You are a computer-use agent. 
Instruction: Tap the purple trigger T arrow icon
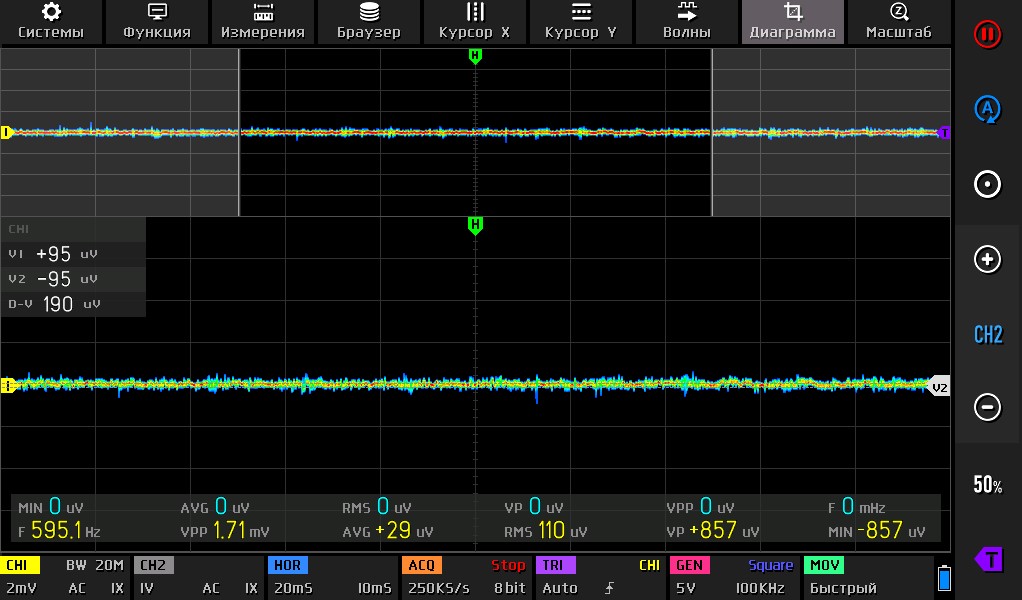click(988, 559)
